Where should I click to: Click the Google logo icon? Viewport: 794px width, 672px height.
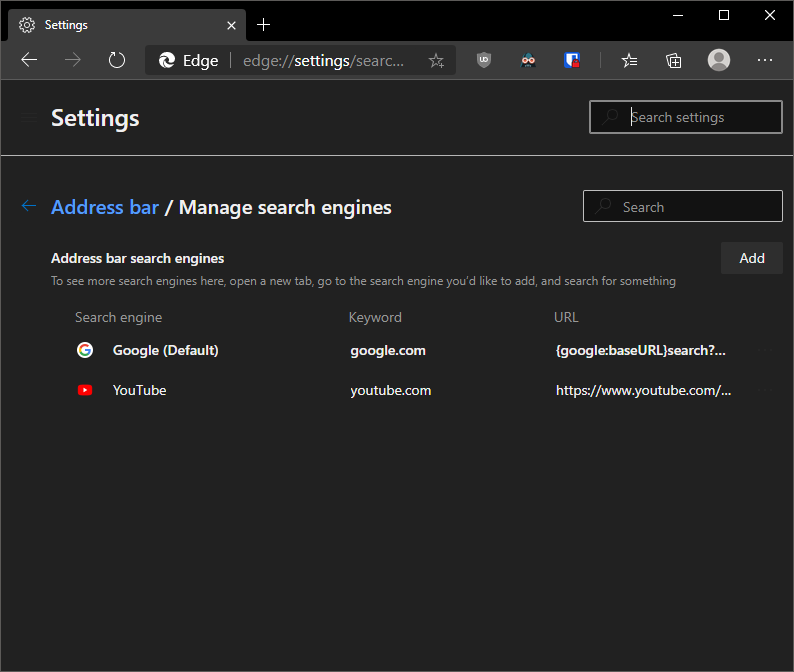point(85,350)
